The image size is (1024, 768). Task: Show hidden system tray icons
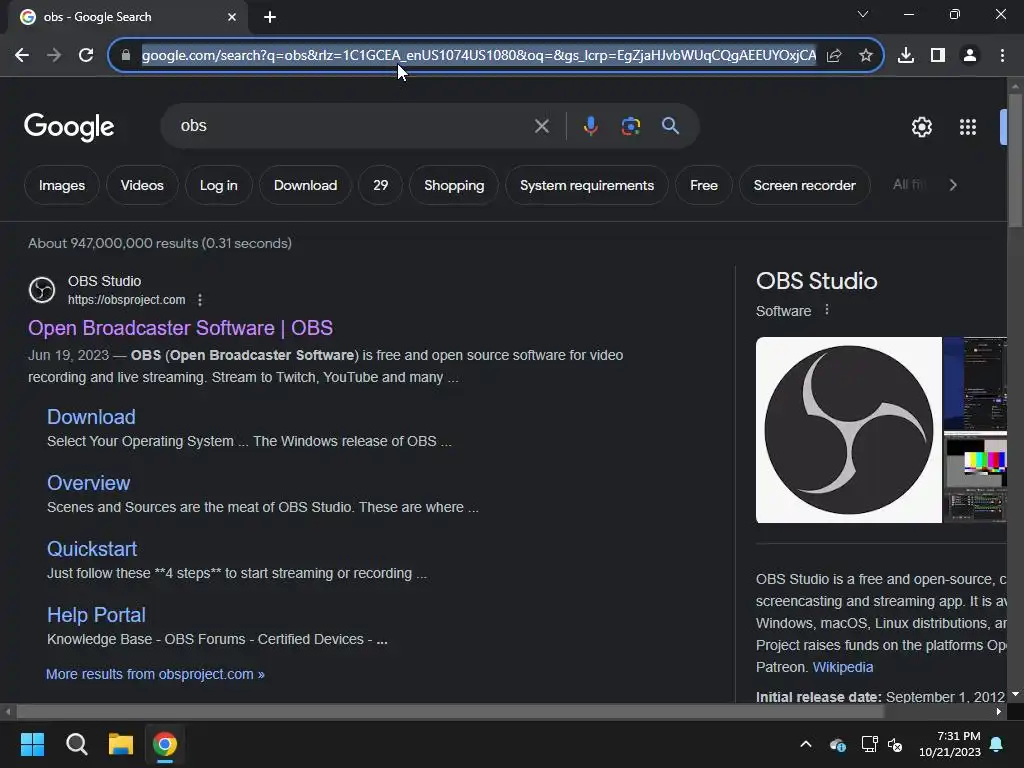click(x=806, y=744)
